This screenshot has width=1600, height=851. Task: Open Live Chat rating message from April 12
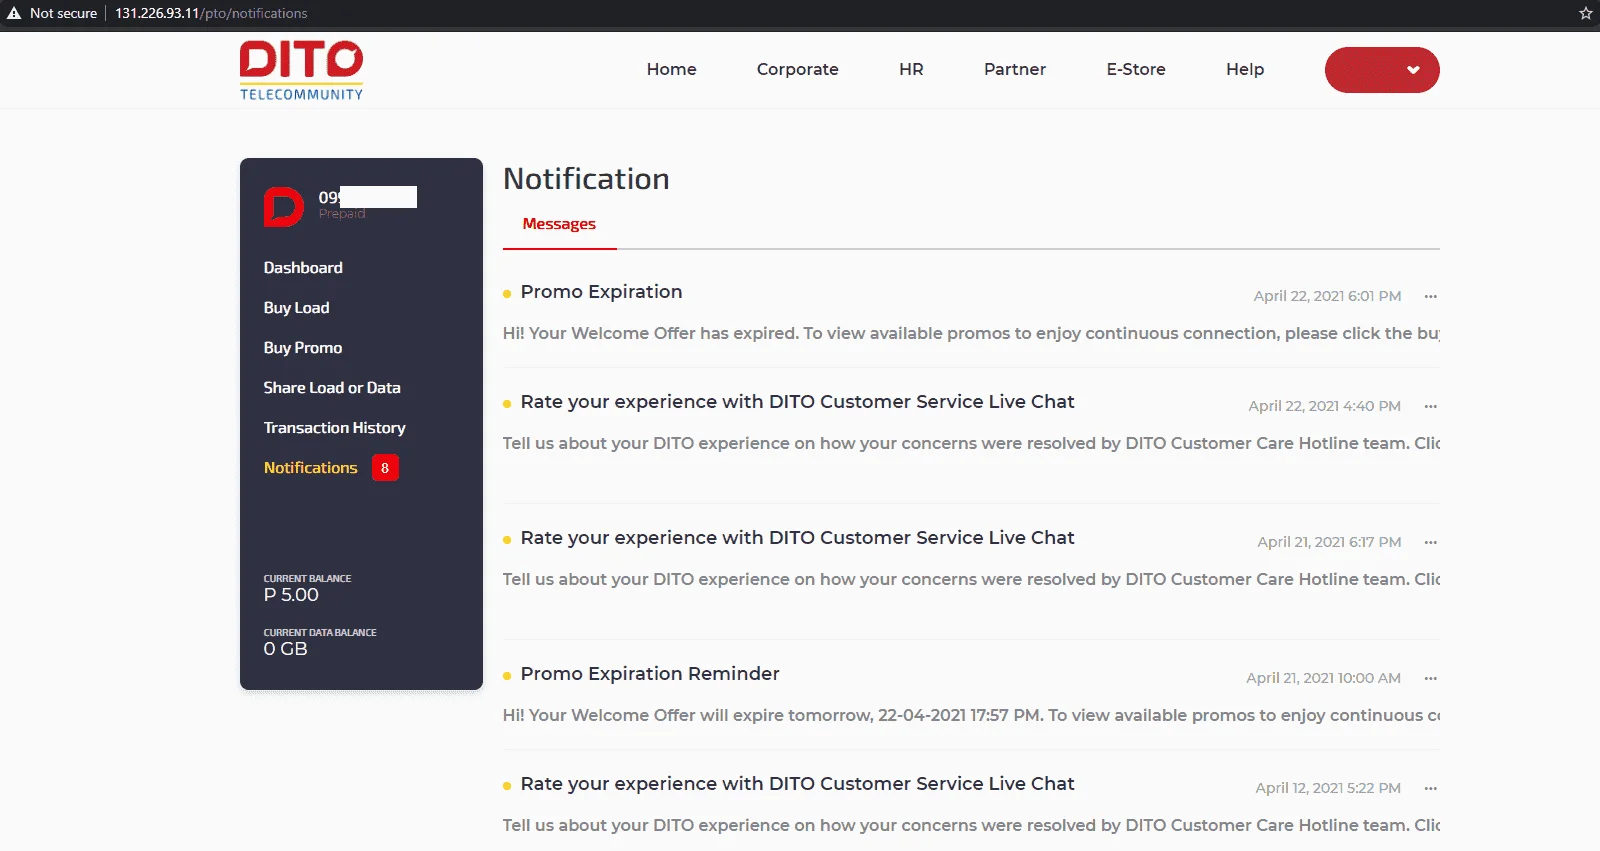[x=797, y=784]
